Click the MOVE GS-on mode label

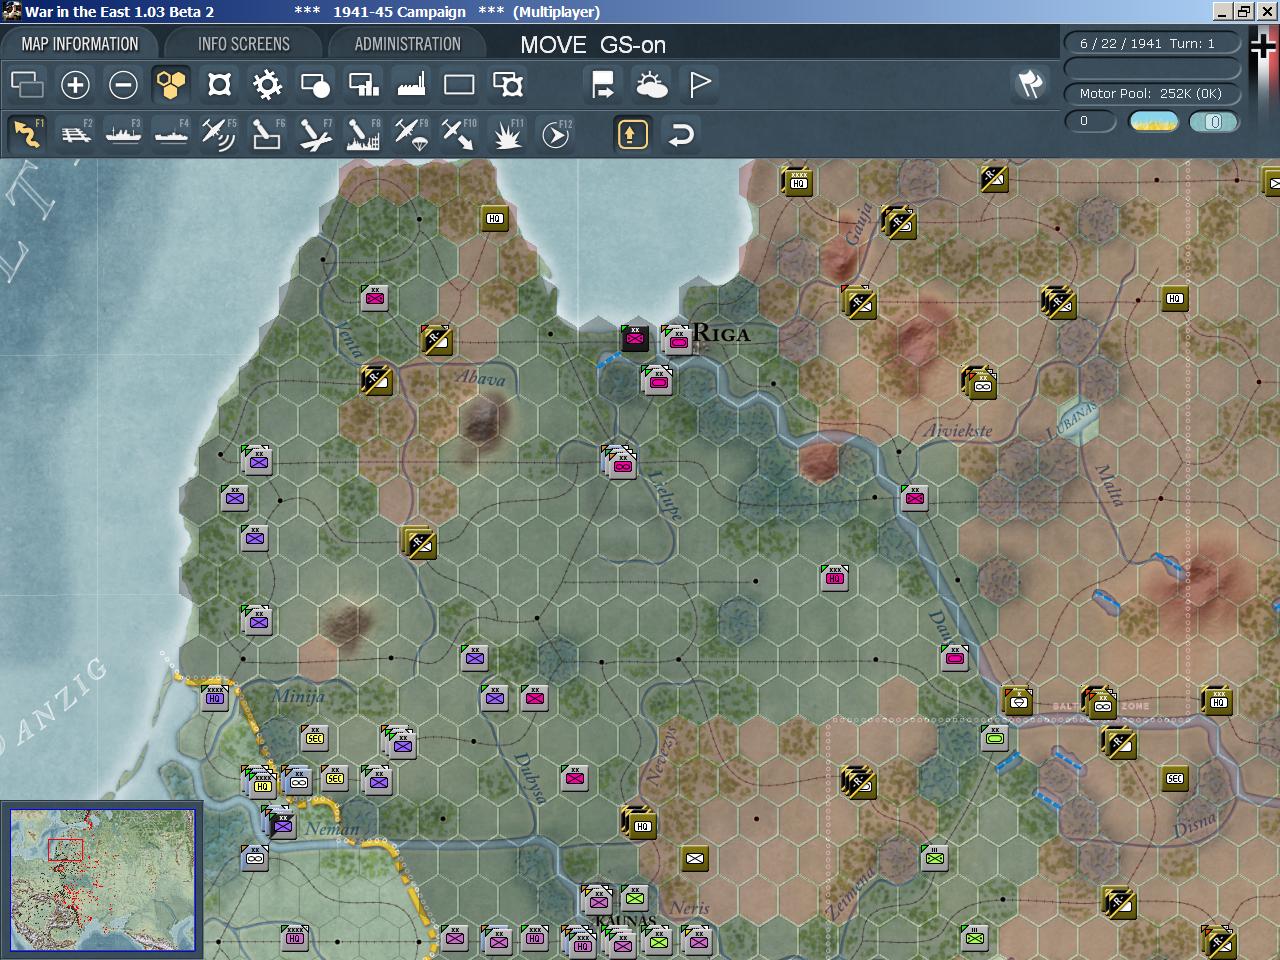pyautogui.click(x=593, y=45)
